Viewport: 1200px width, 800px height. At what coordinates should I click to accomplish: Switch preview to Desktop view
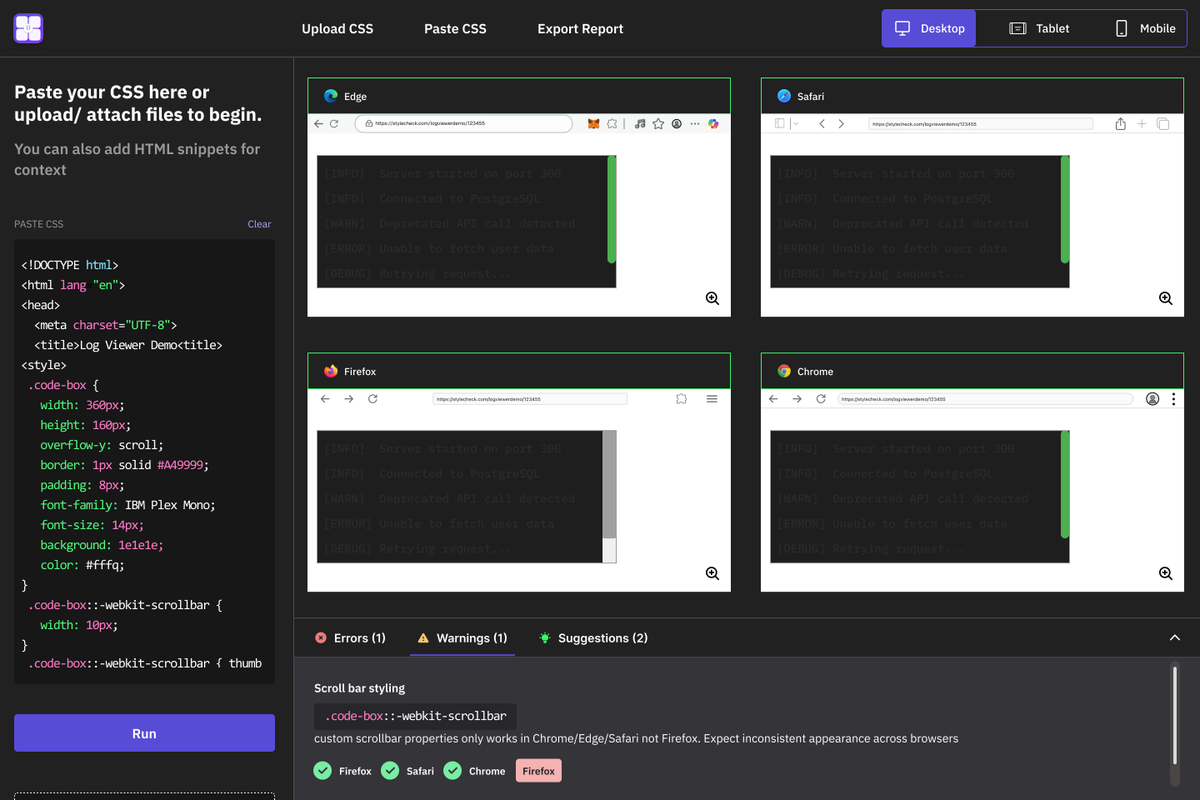click(929, 28)
